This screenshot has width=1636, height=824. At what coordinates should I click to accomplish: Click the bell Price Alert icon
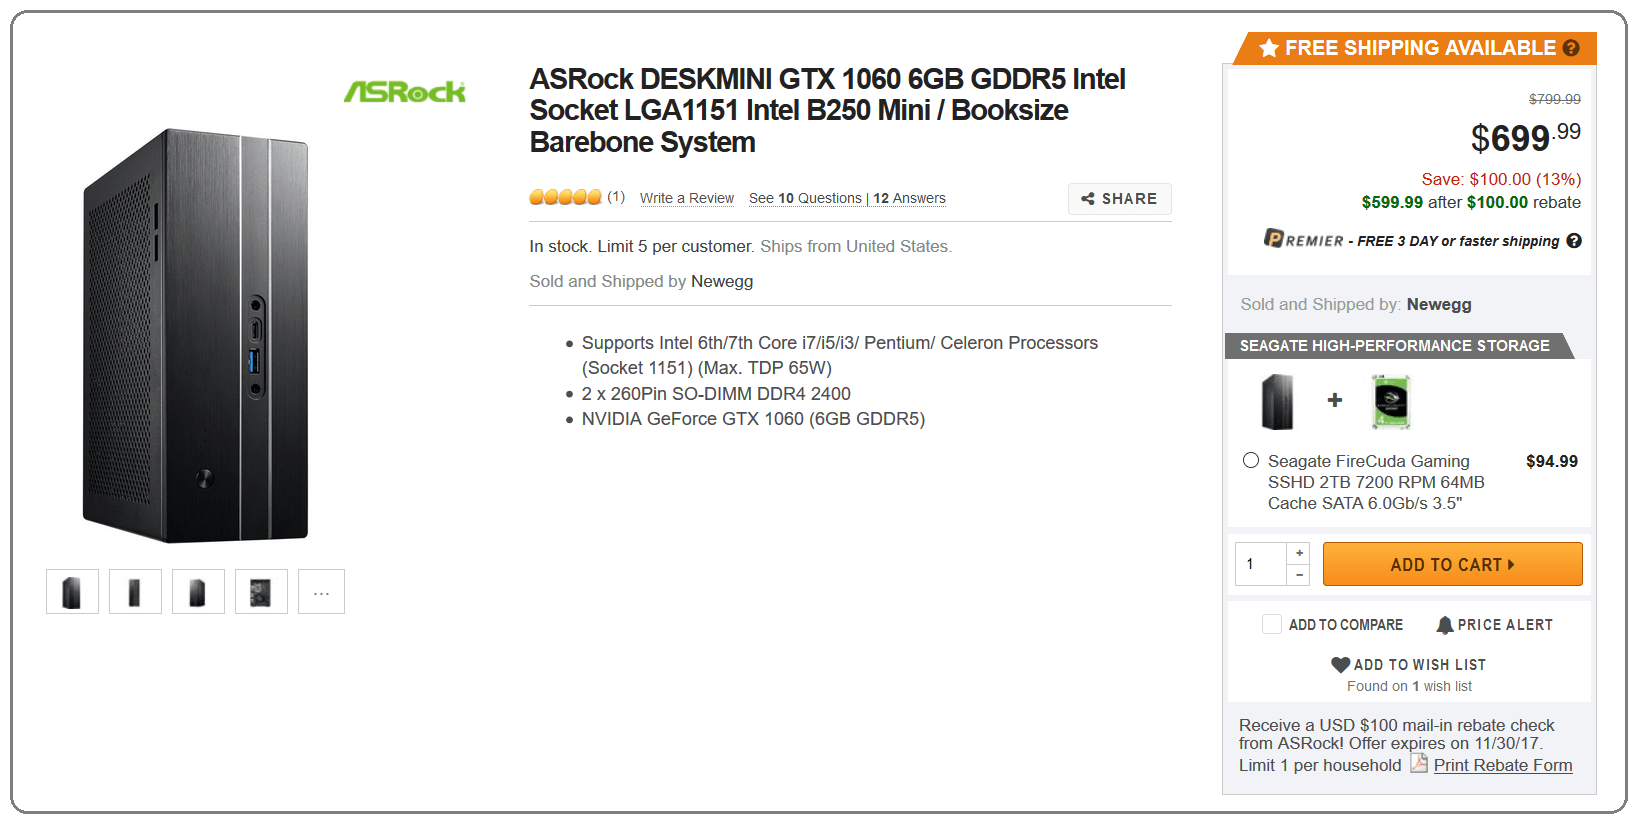tap(1445, 625)
